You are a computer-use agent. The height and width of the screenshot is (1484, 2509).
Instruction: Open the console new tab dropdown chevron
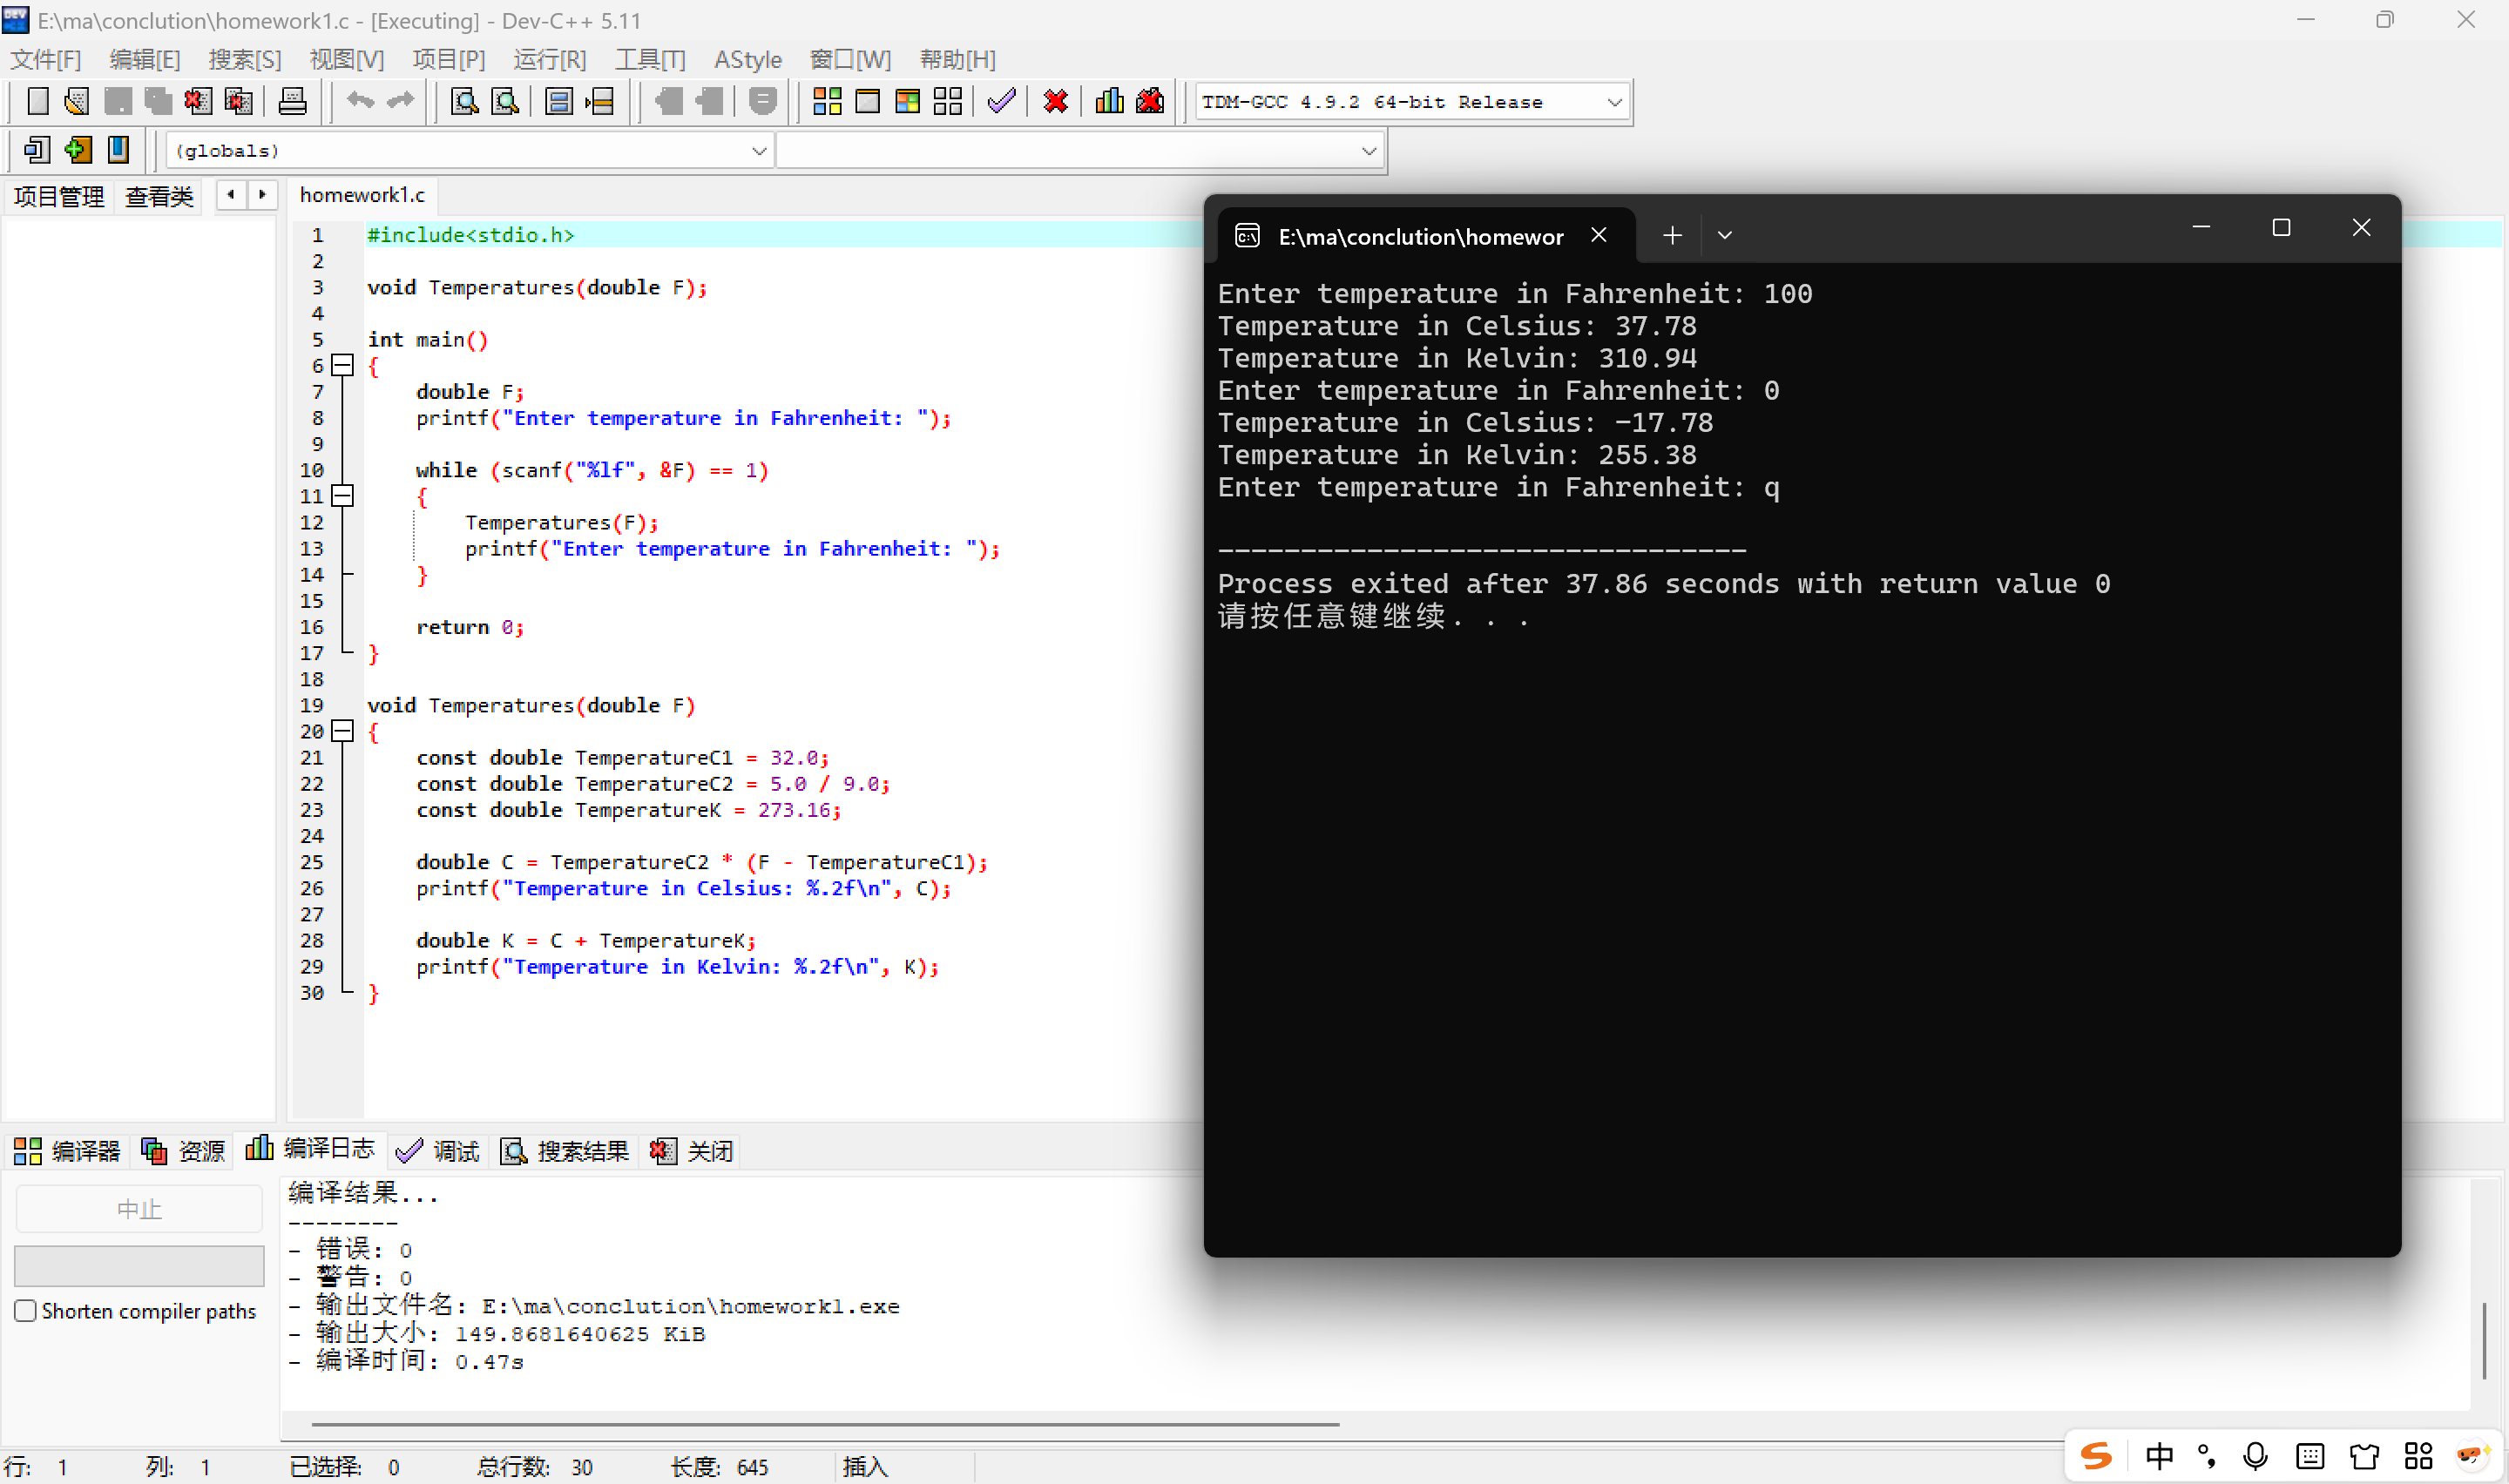coord(1724,236)
